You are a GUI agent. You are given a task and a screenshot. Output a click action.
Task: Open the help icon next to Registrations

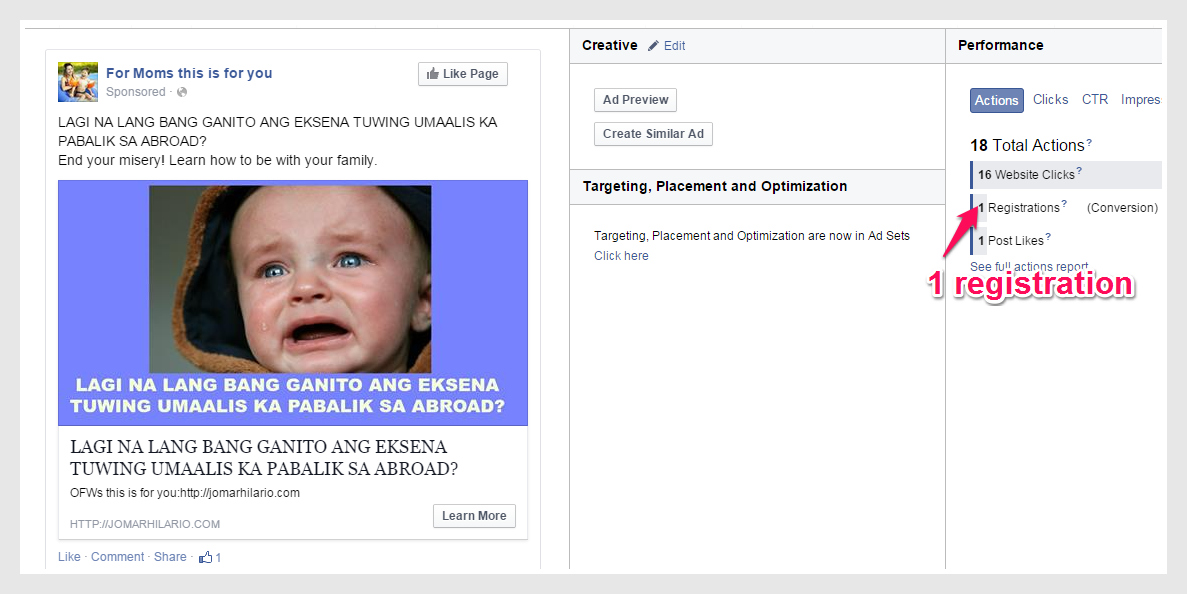1064,204
